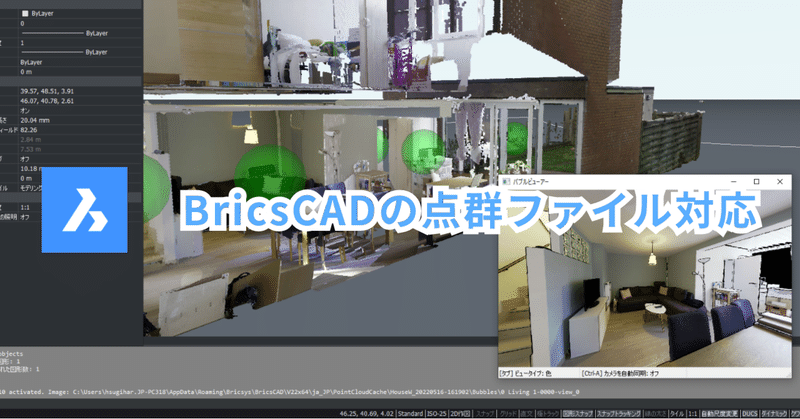Image resolution: width=800 pixels, height=419 pixels.
Task: Click the greyed-out 2.84 m value
Action: coord(31,139)
